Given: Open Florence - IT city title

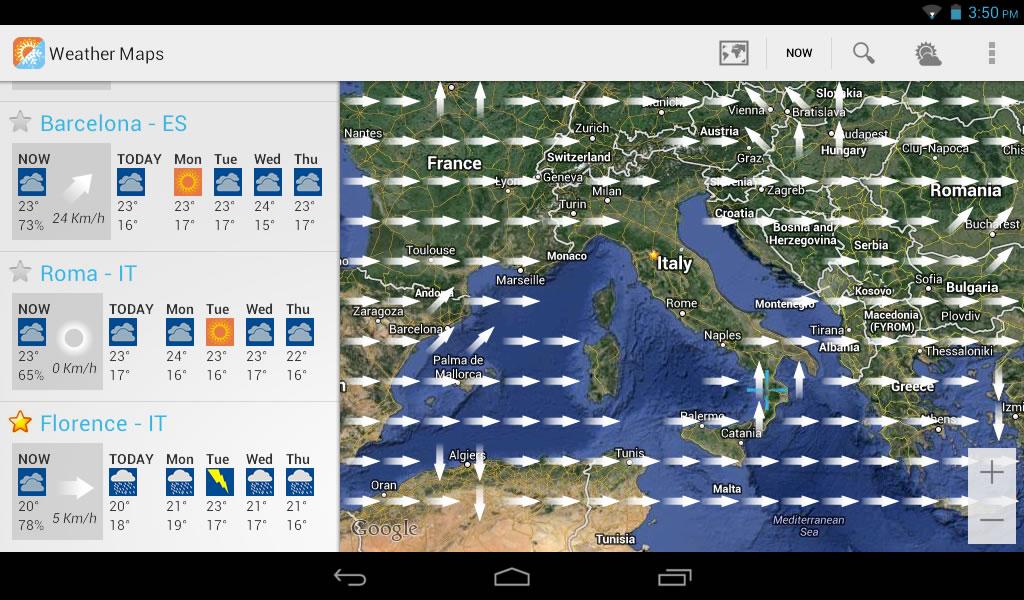Looking at the screenshot, I should pyautogui.click(x=103, y=424).
